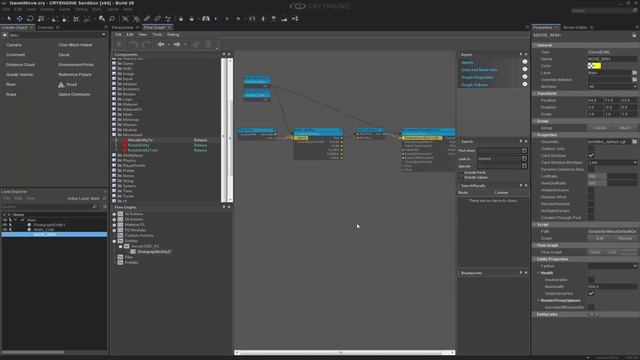Click the link objects icon in main toolbar
640x360 pixels.
(x=147, y=19)
